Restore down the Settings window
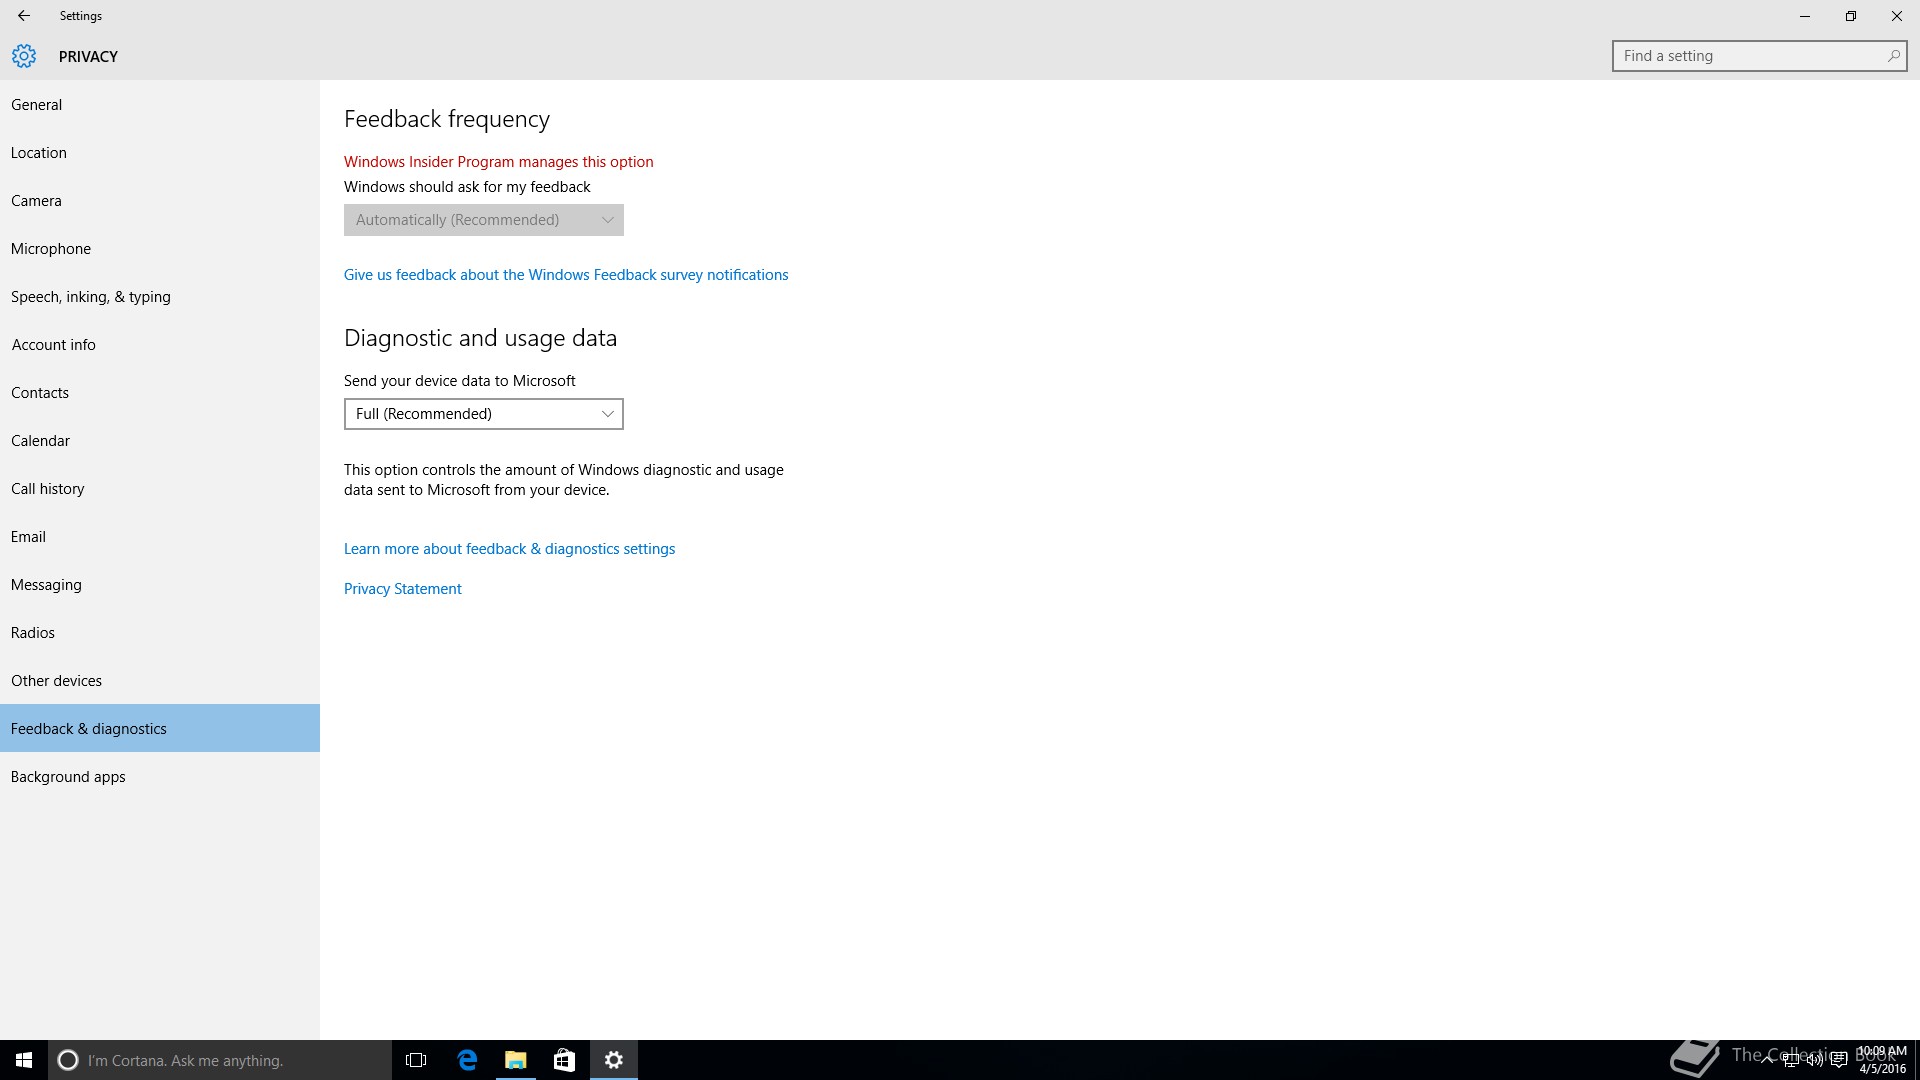Image resolution: width=1920 pixels, height=1080 pixels. pos(1851,16)
